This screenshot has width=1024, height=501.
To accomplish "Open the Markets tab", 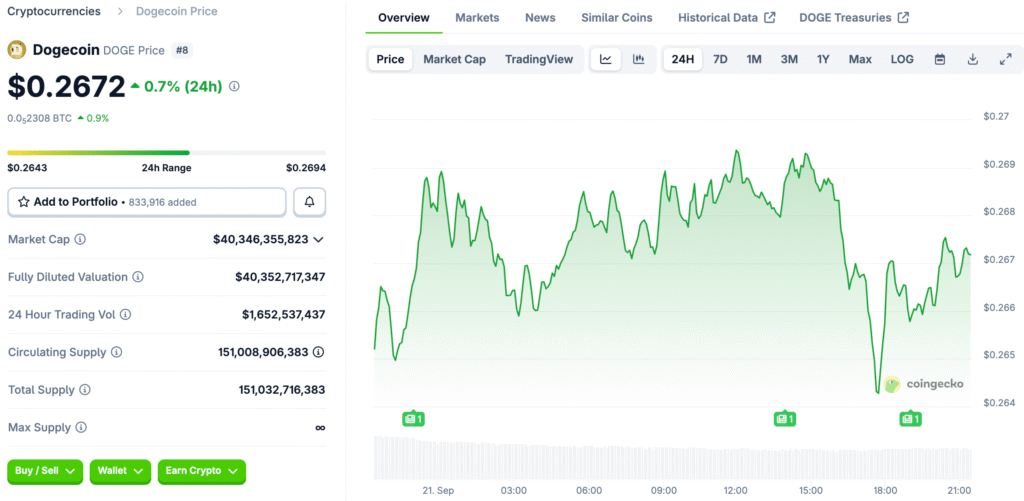I will coord(477,18).
